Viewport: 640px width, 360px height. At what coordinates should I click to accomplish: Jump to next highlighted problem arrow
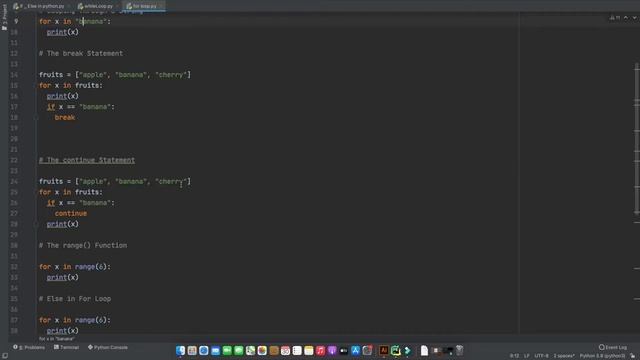(x=634, y=18)
